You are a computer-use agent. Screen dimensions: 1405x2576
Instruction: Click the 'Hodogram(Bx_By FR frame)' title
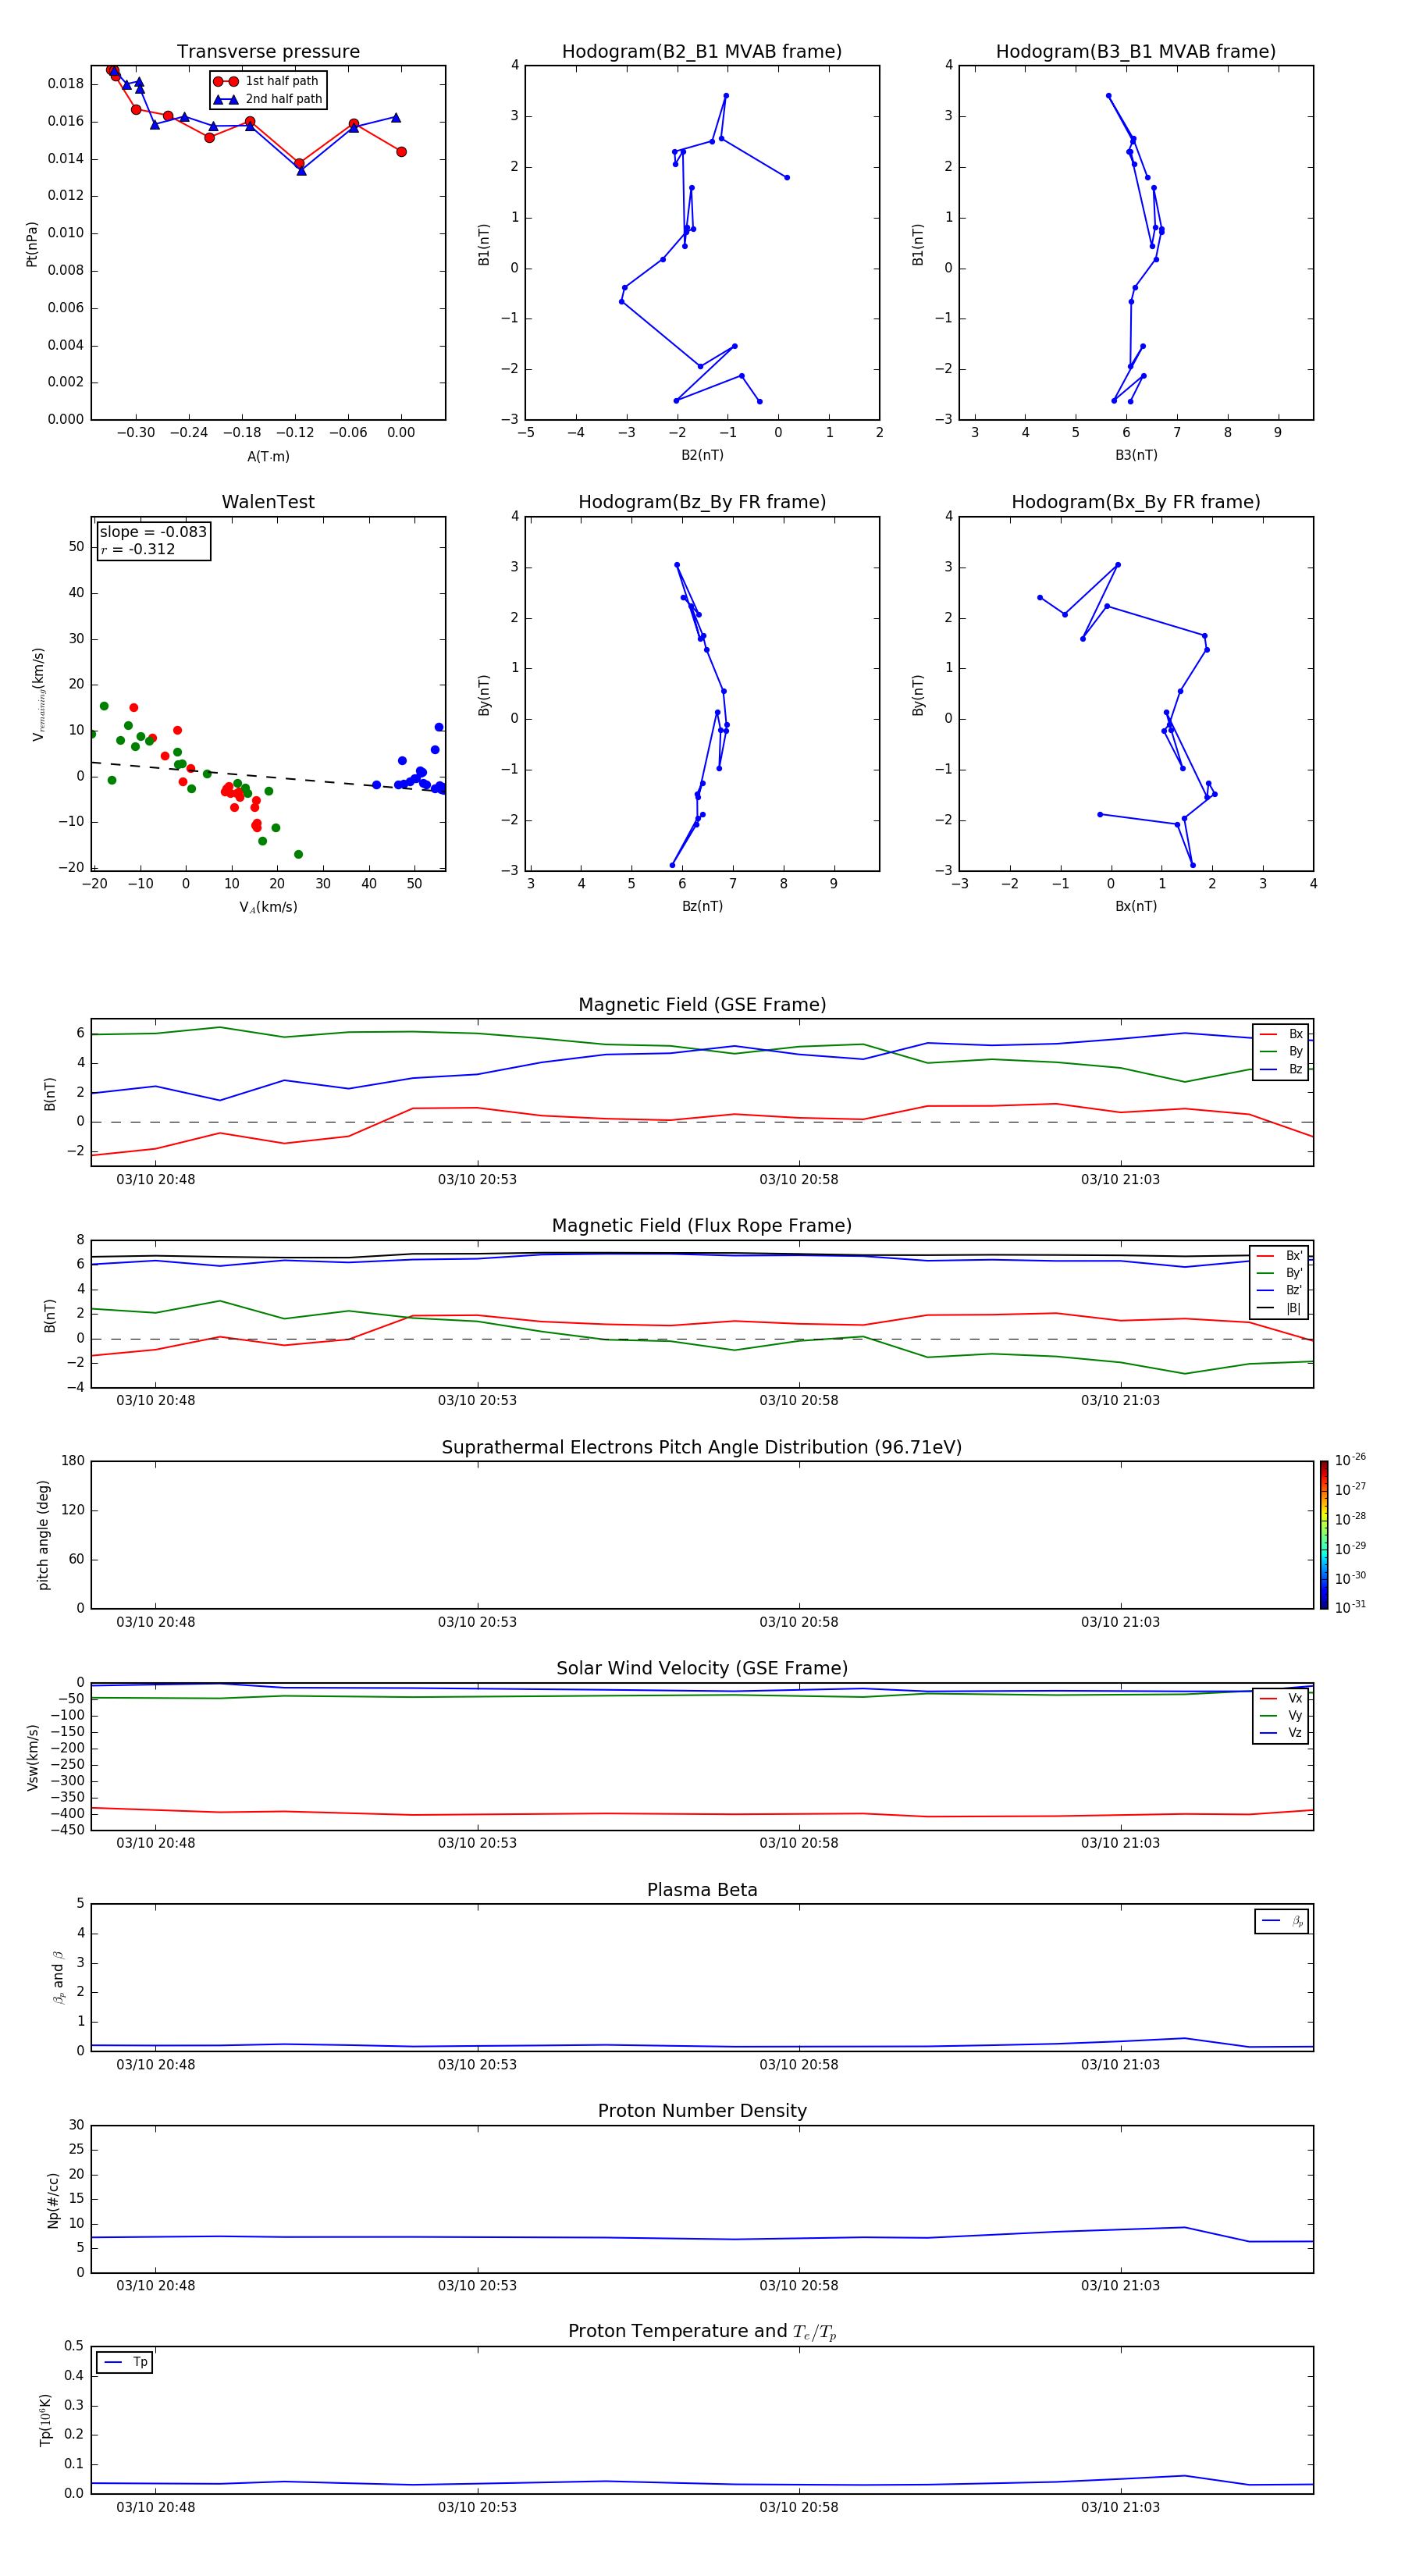(x=1136, y=502)
